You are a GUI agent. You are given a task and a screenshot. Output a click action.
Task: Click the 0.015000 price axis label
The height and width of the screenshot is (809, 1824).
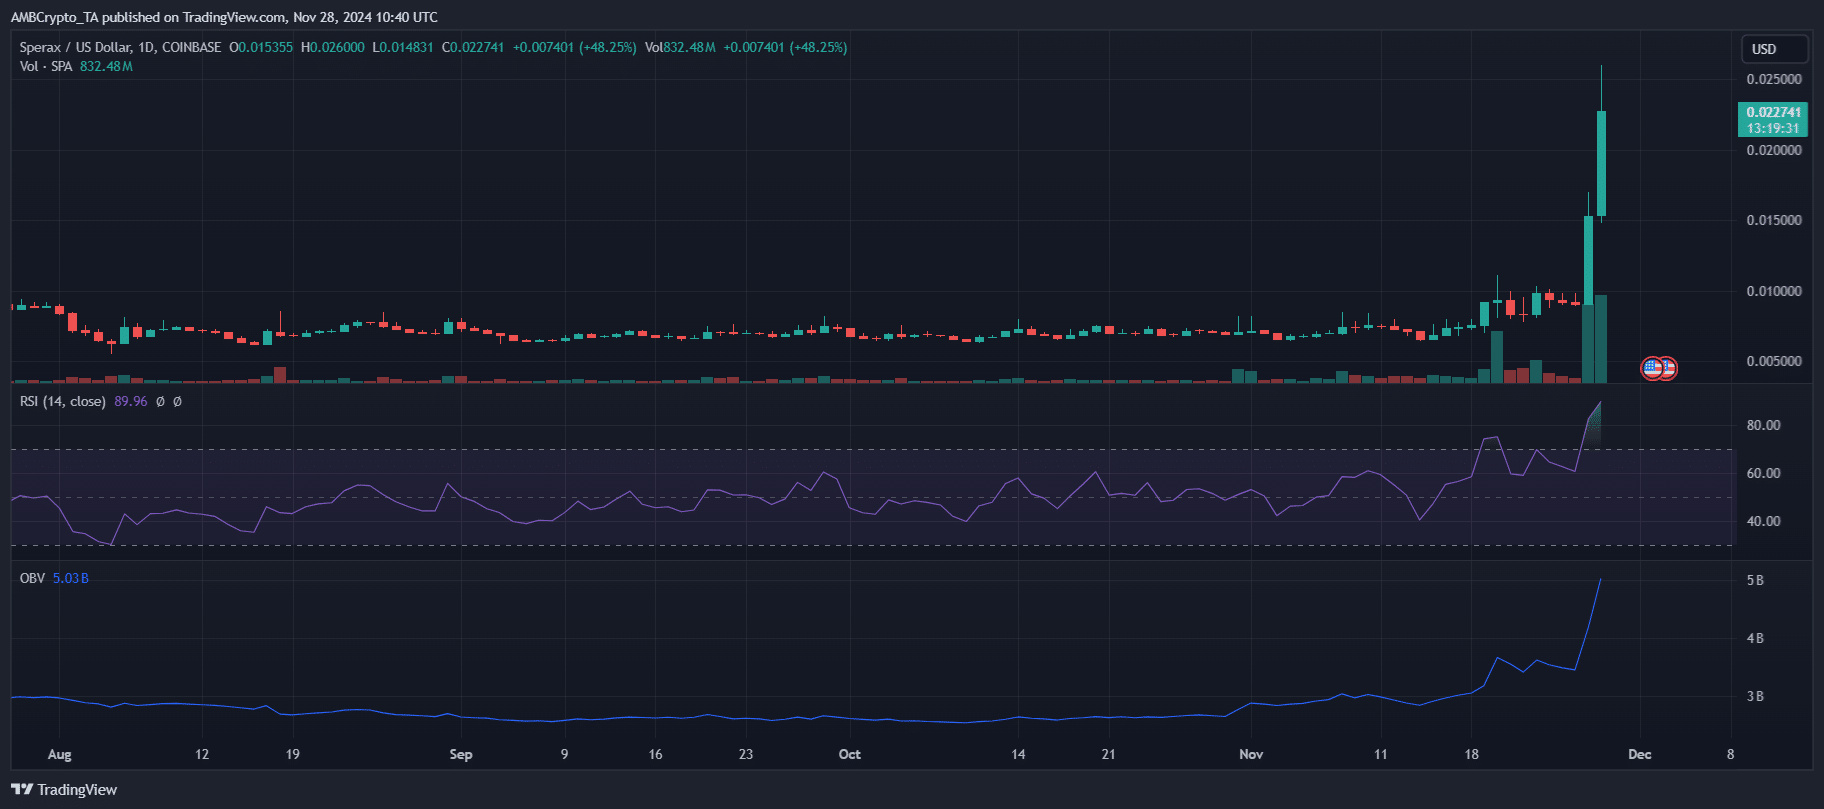click(1774, 220)
